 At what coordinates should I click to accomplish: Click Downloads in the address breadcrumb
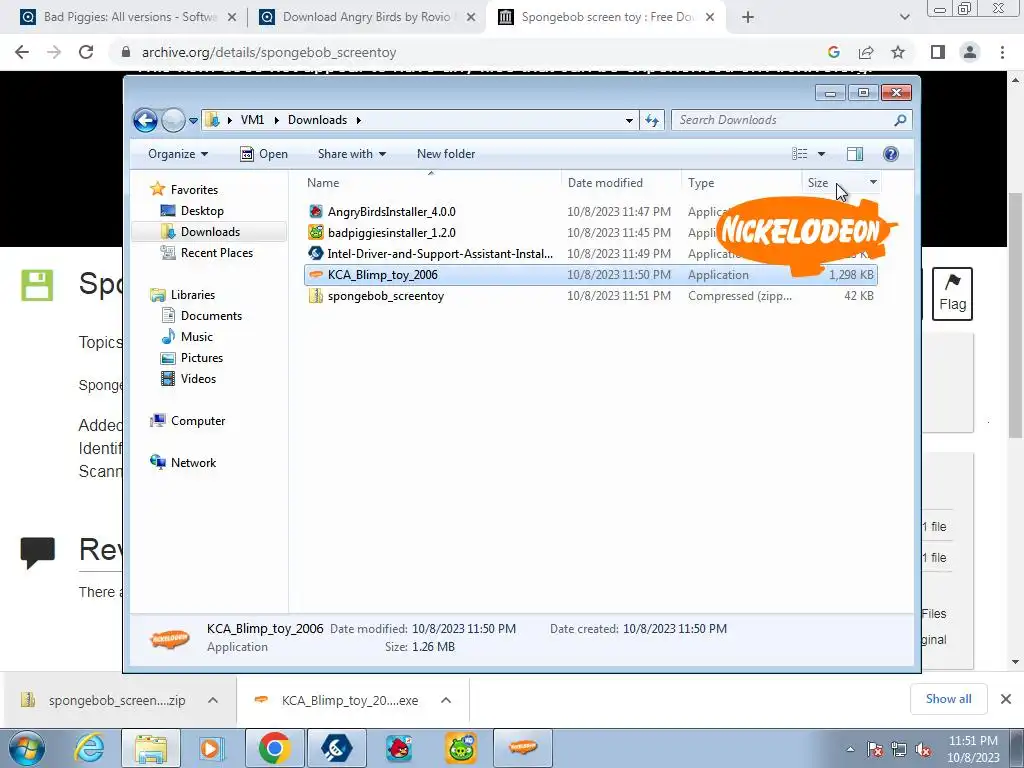(317, 120)
